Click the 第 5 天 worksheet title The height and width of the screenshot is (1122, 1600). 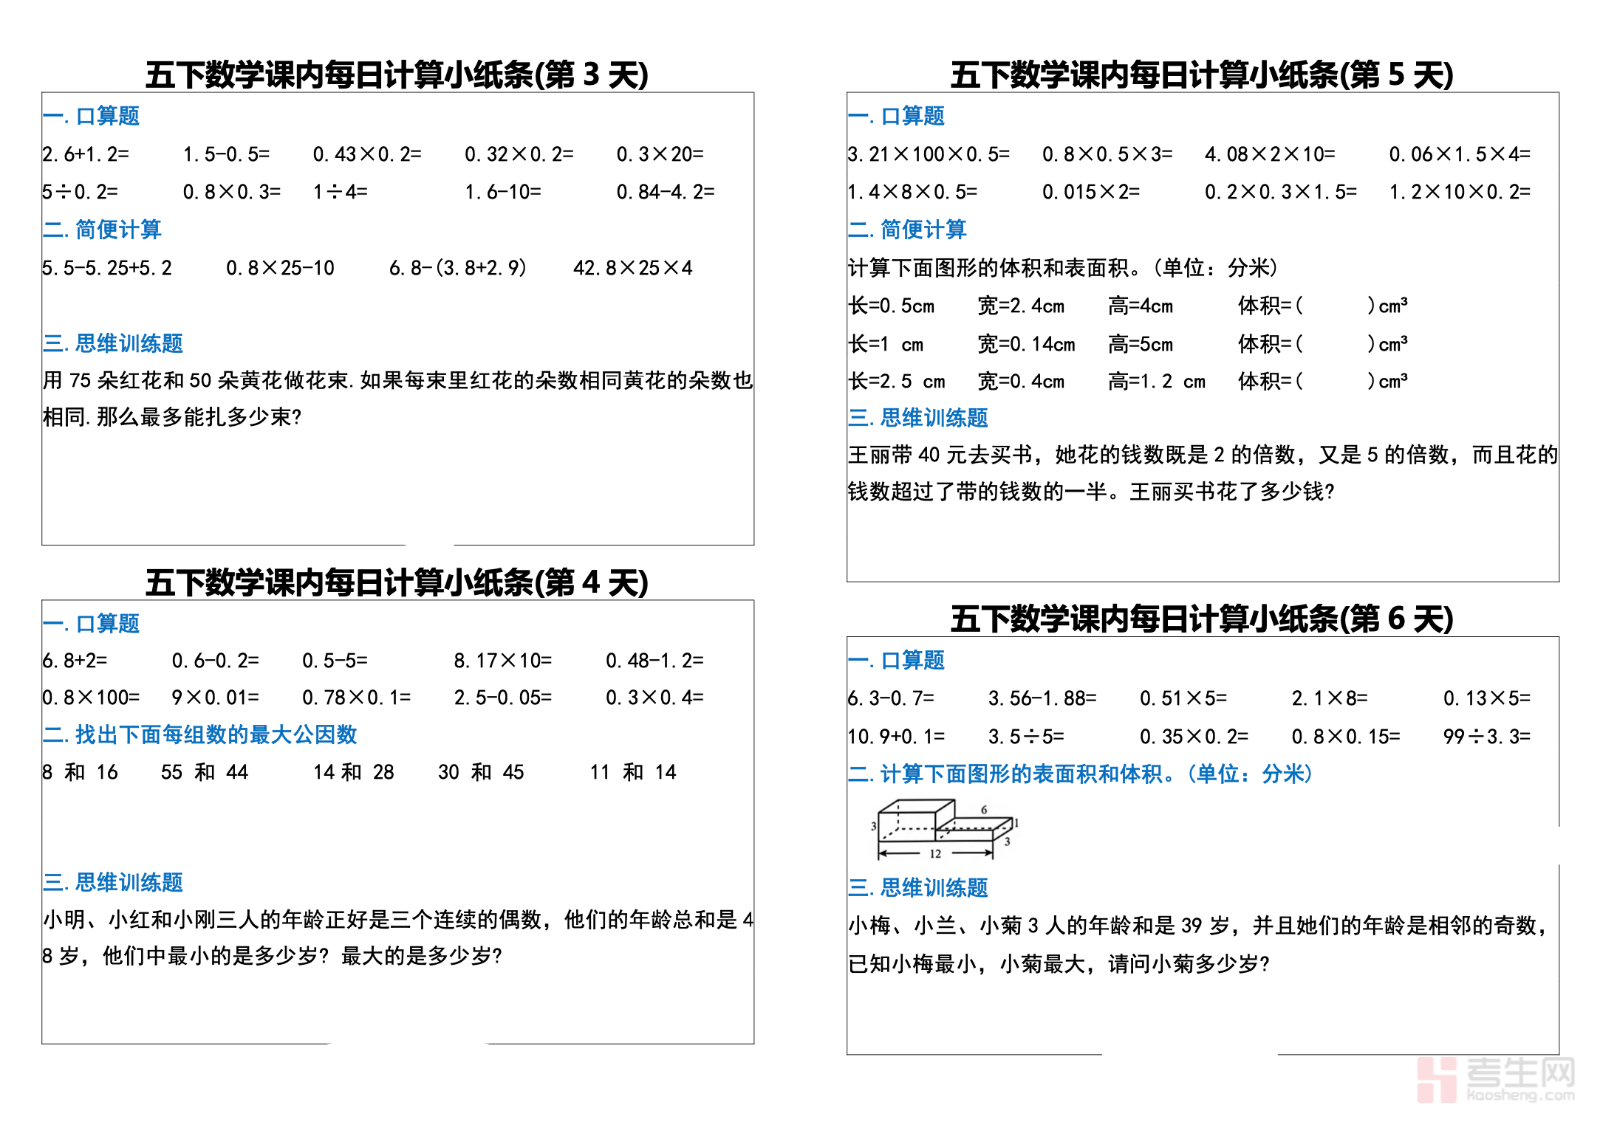point(1202,75)
